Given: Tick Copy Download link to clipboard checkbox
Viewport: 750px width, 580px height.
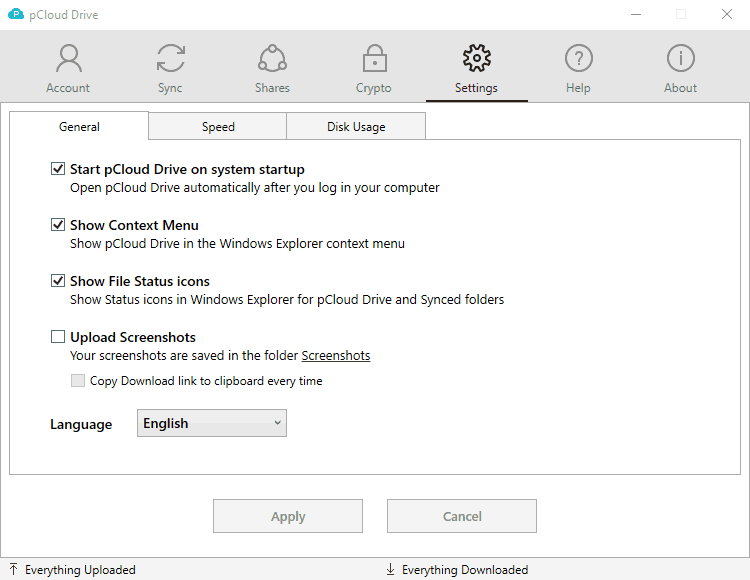Looking at the screenshot, I should click(77, 381).
